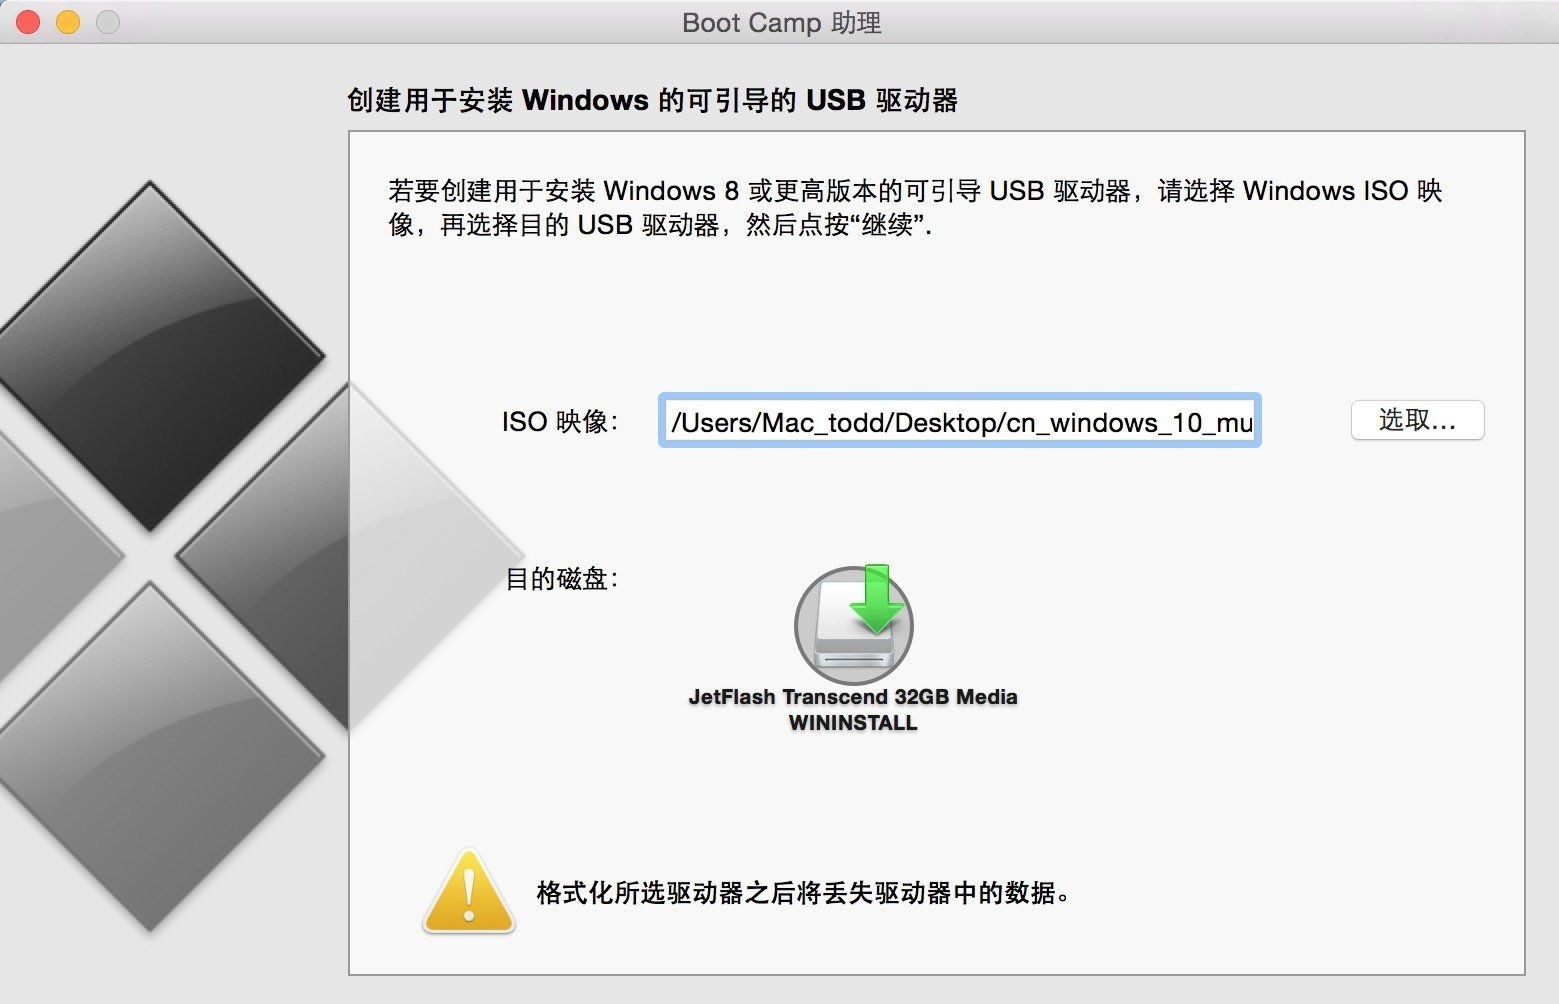This screenshot has width=1559, height=1004.
Task: Click the JetFlash Transcend 32GB Media label
Action: pos(853,697)
